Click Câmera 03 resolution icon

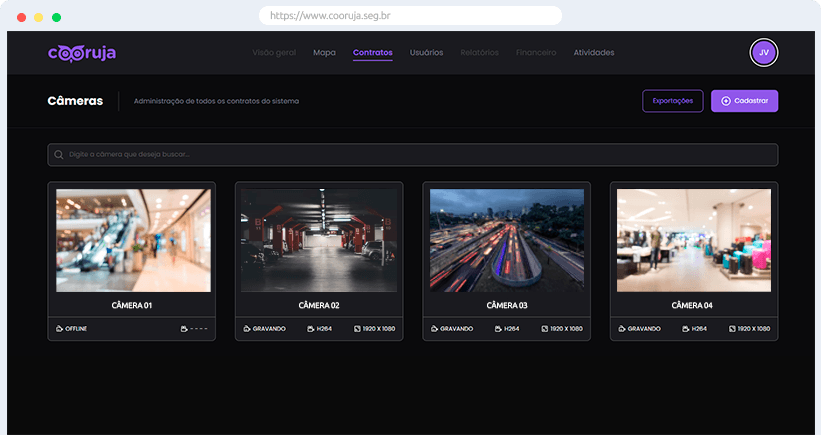(x=545, y=329)
